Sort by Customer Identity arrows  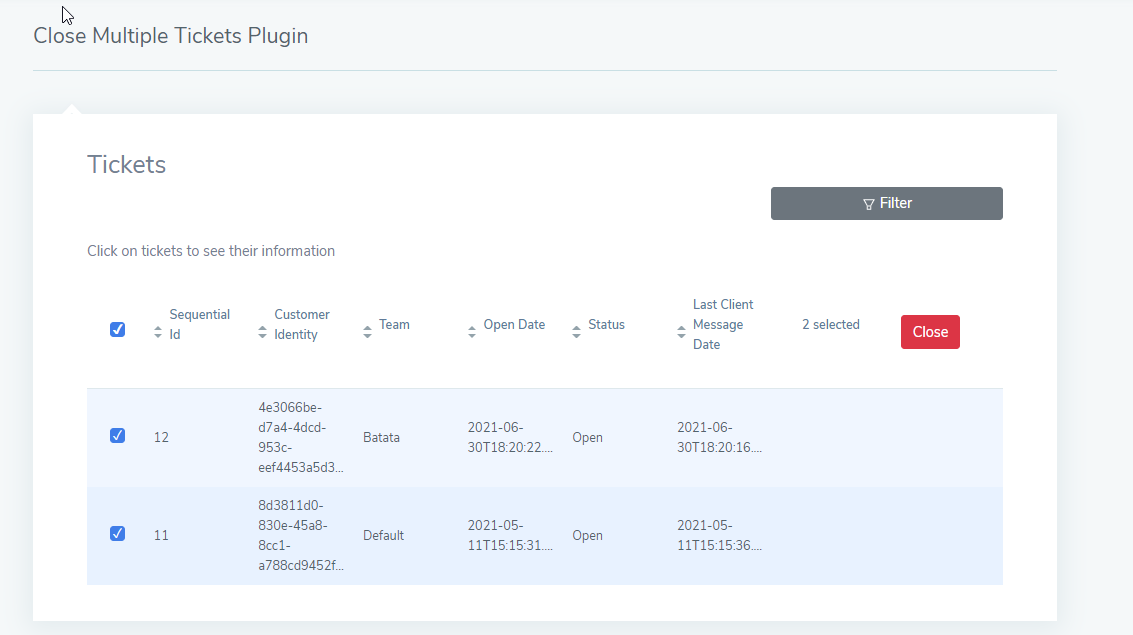click(262, 332)
